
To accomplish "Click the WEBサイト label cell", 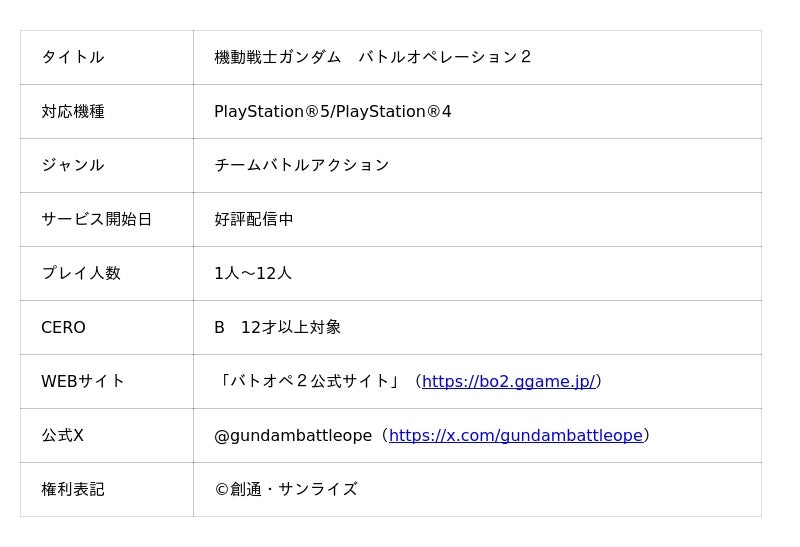I will tap(83, 381).
